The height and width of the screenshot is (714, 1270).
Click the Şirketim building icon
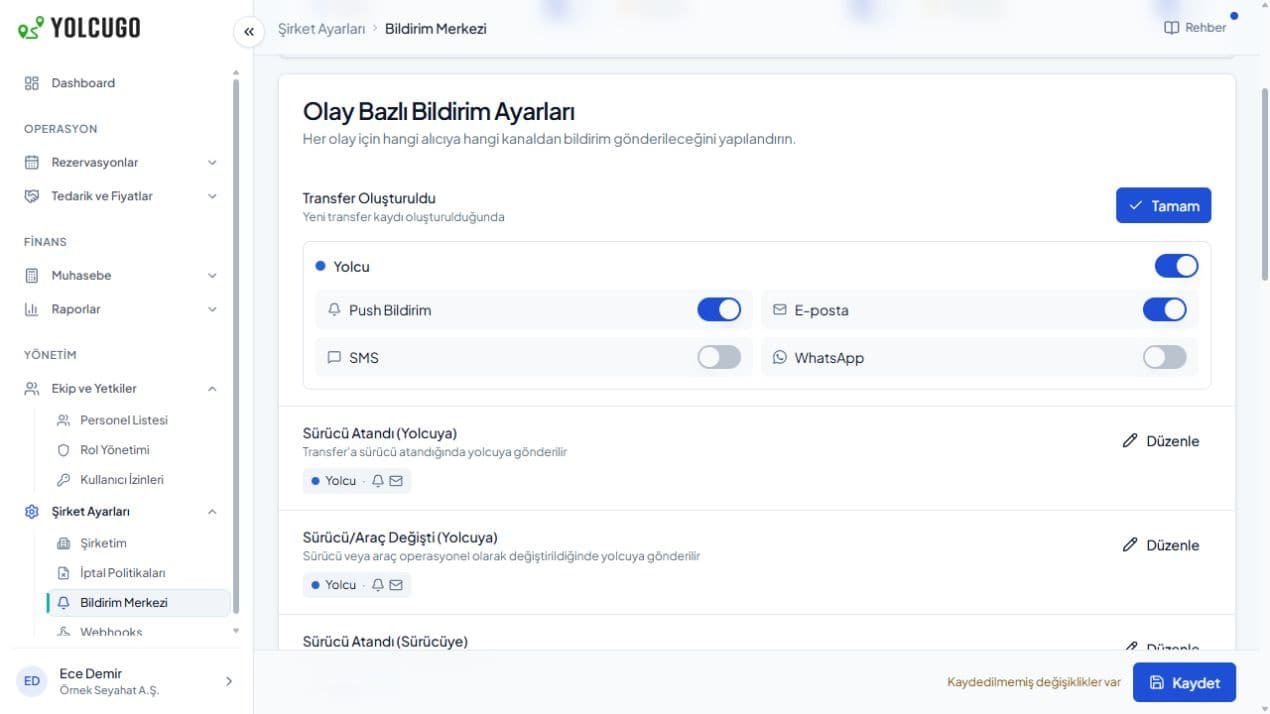pyautogui.click(x=64, y=543)
